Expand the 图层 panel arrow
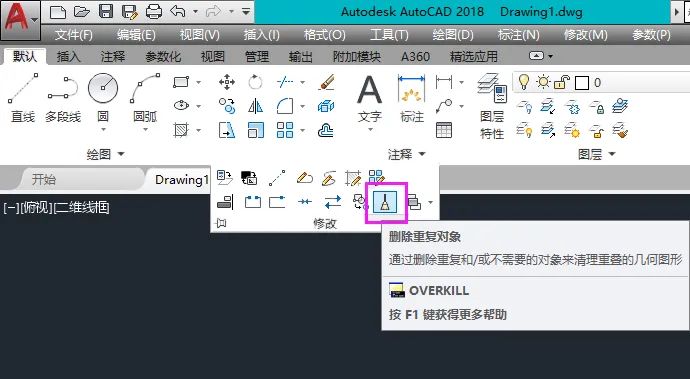The height and width of the screenshot is (379, 690). click(x=612, y=154)
